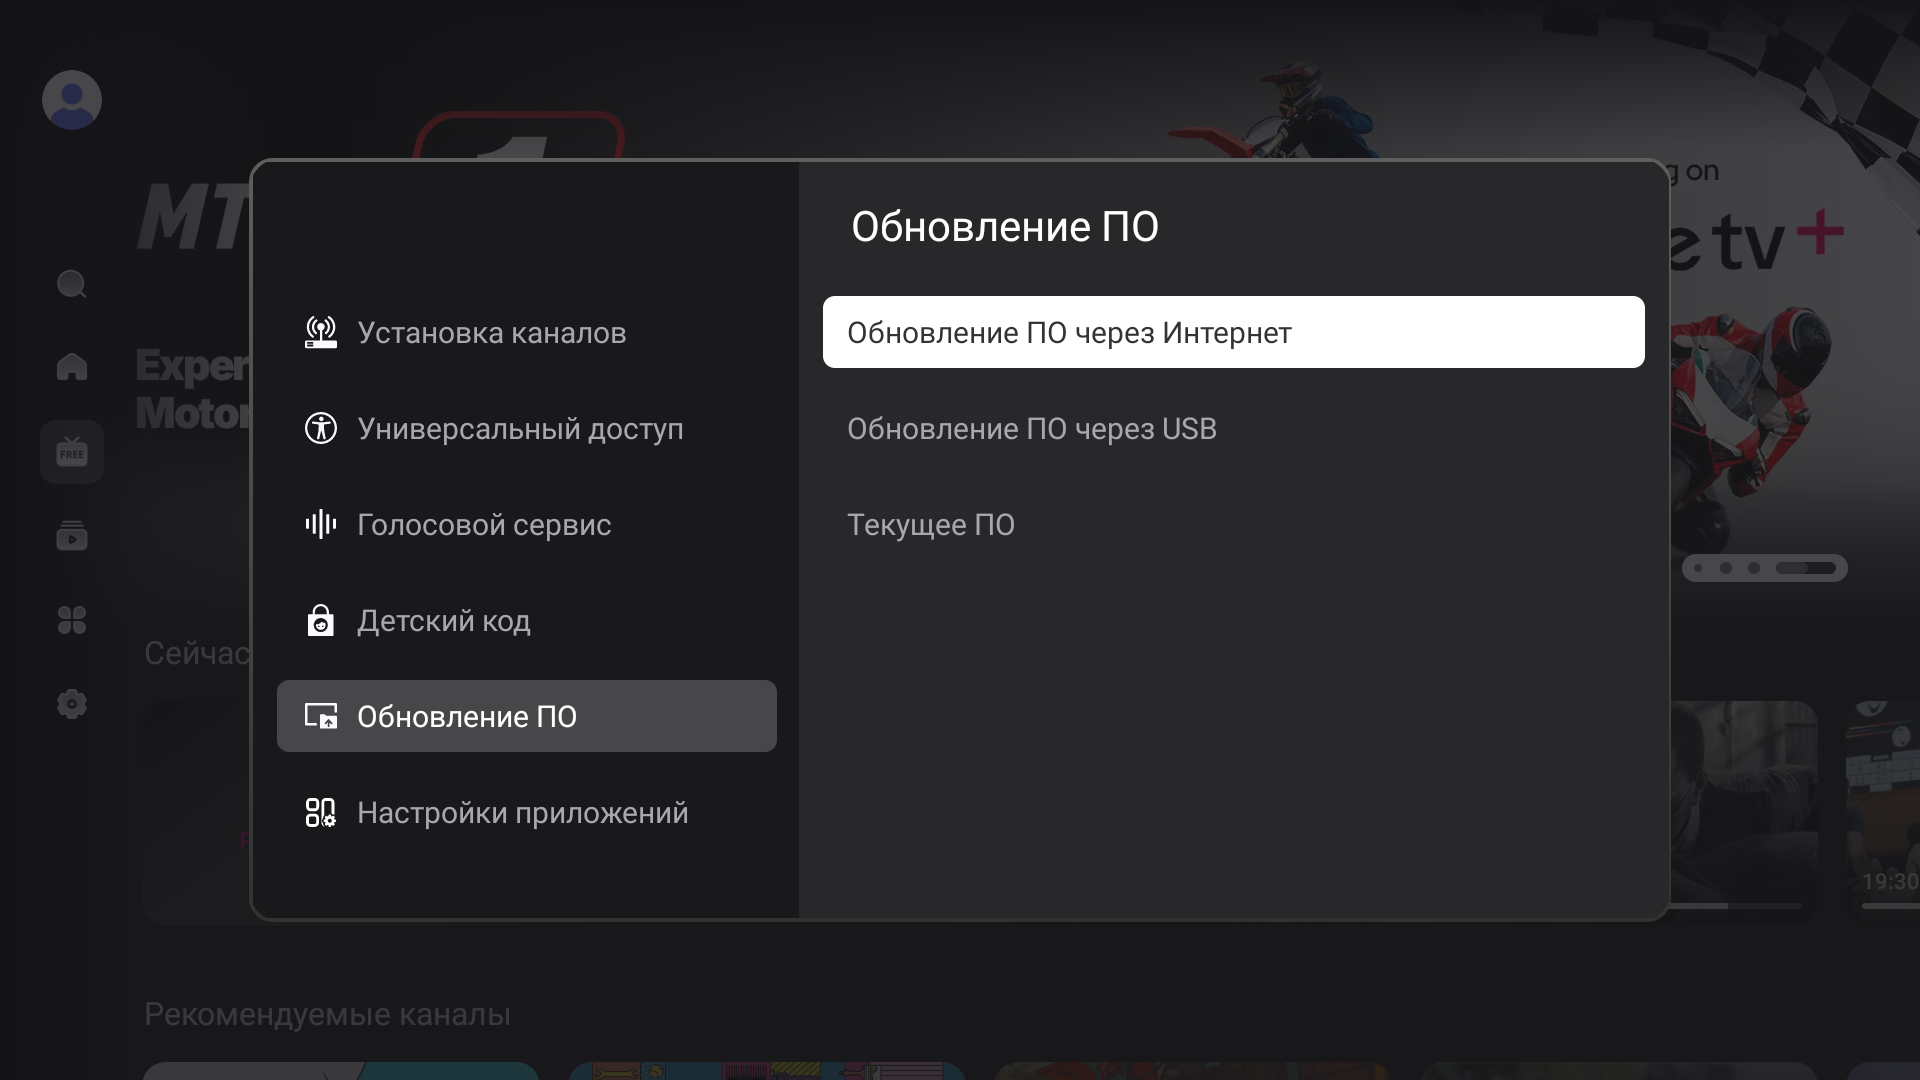Open Настройки приложений menu item
1920x1080 pixels.
pyautogui.click(x=522, y=813)
